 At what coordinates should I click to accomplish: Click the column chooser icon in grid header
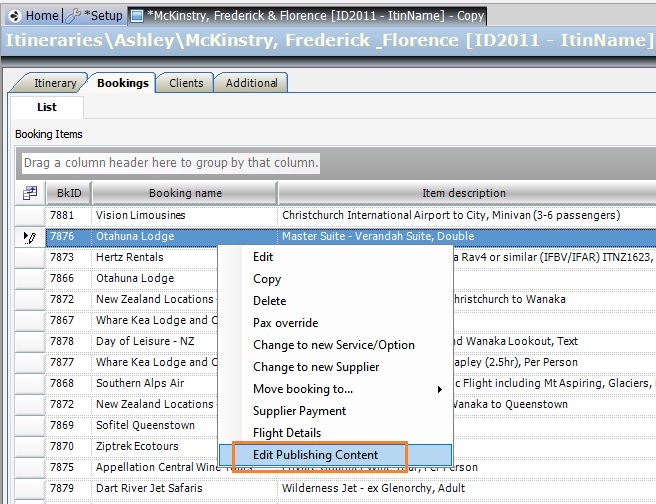click(29, 193)
